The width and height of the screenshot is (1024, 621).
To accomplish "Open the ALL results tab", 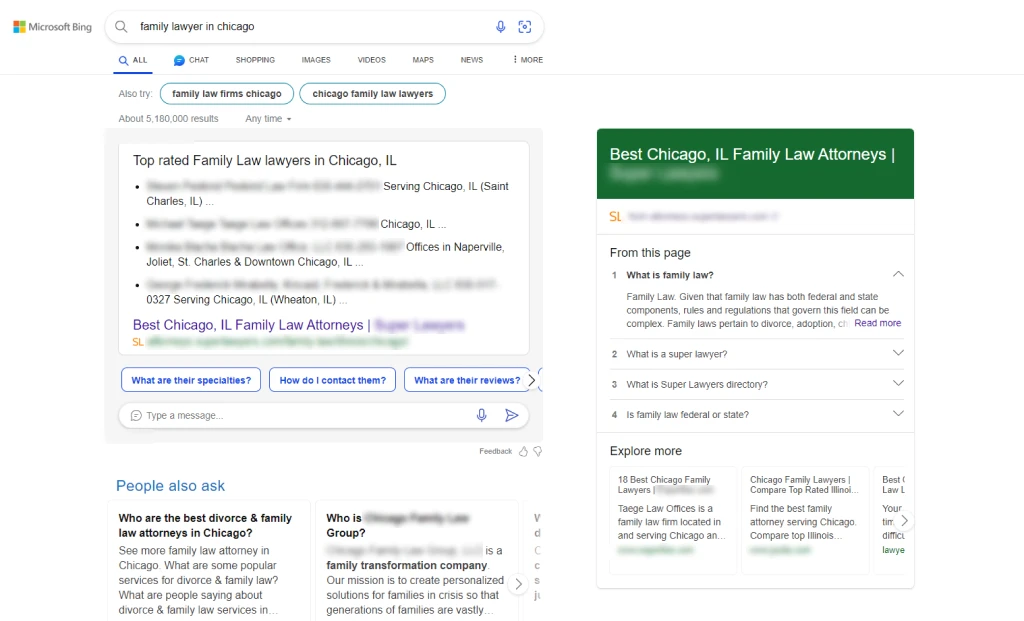I will (x=133, y=60).
